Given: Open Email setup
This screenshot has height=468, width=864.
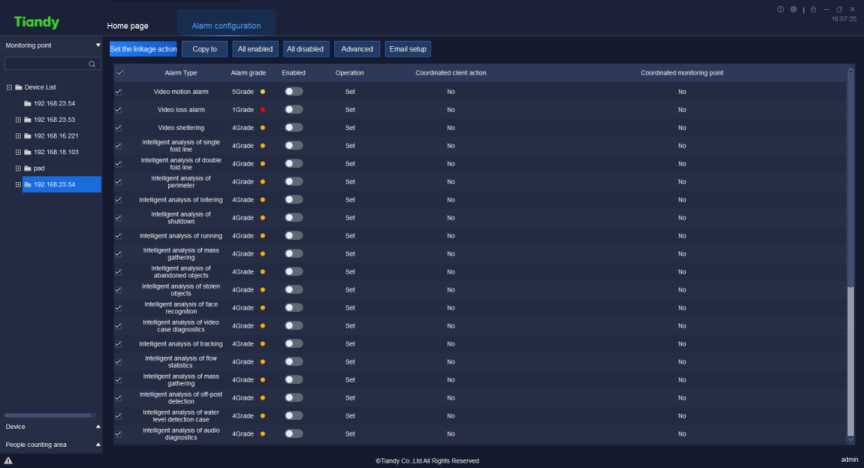Looking at the screenshot, I should 407,48.
